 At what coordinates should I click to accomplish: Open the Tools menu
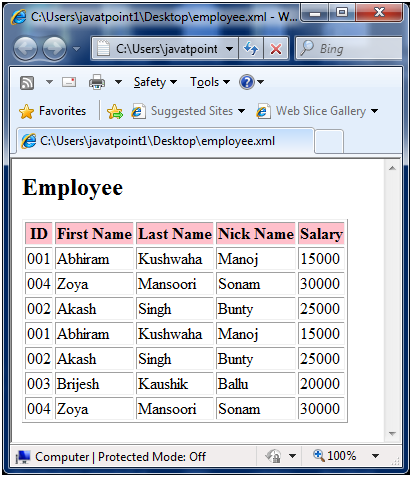click(x=210, y=82)
